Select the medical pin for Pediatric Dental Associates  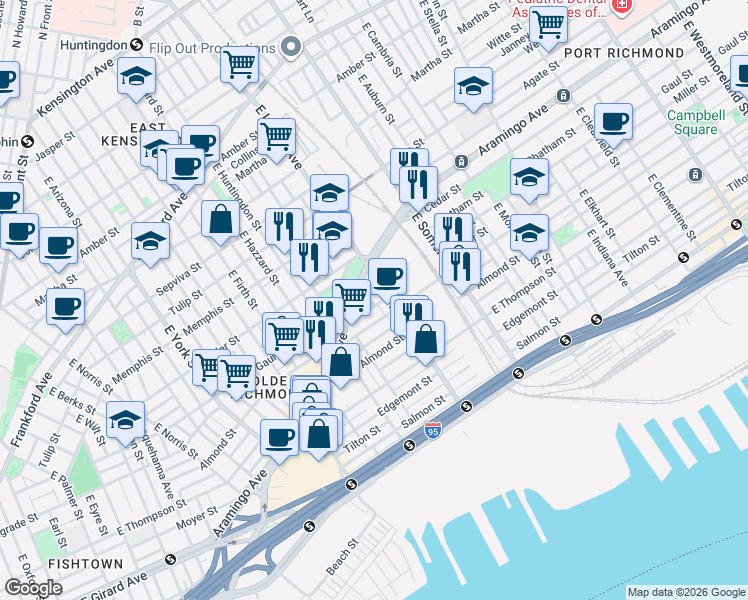tap(622, 6)
